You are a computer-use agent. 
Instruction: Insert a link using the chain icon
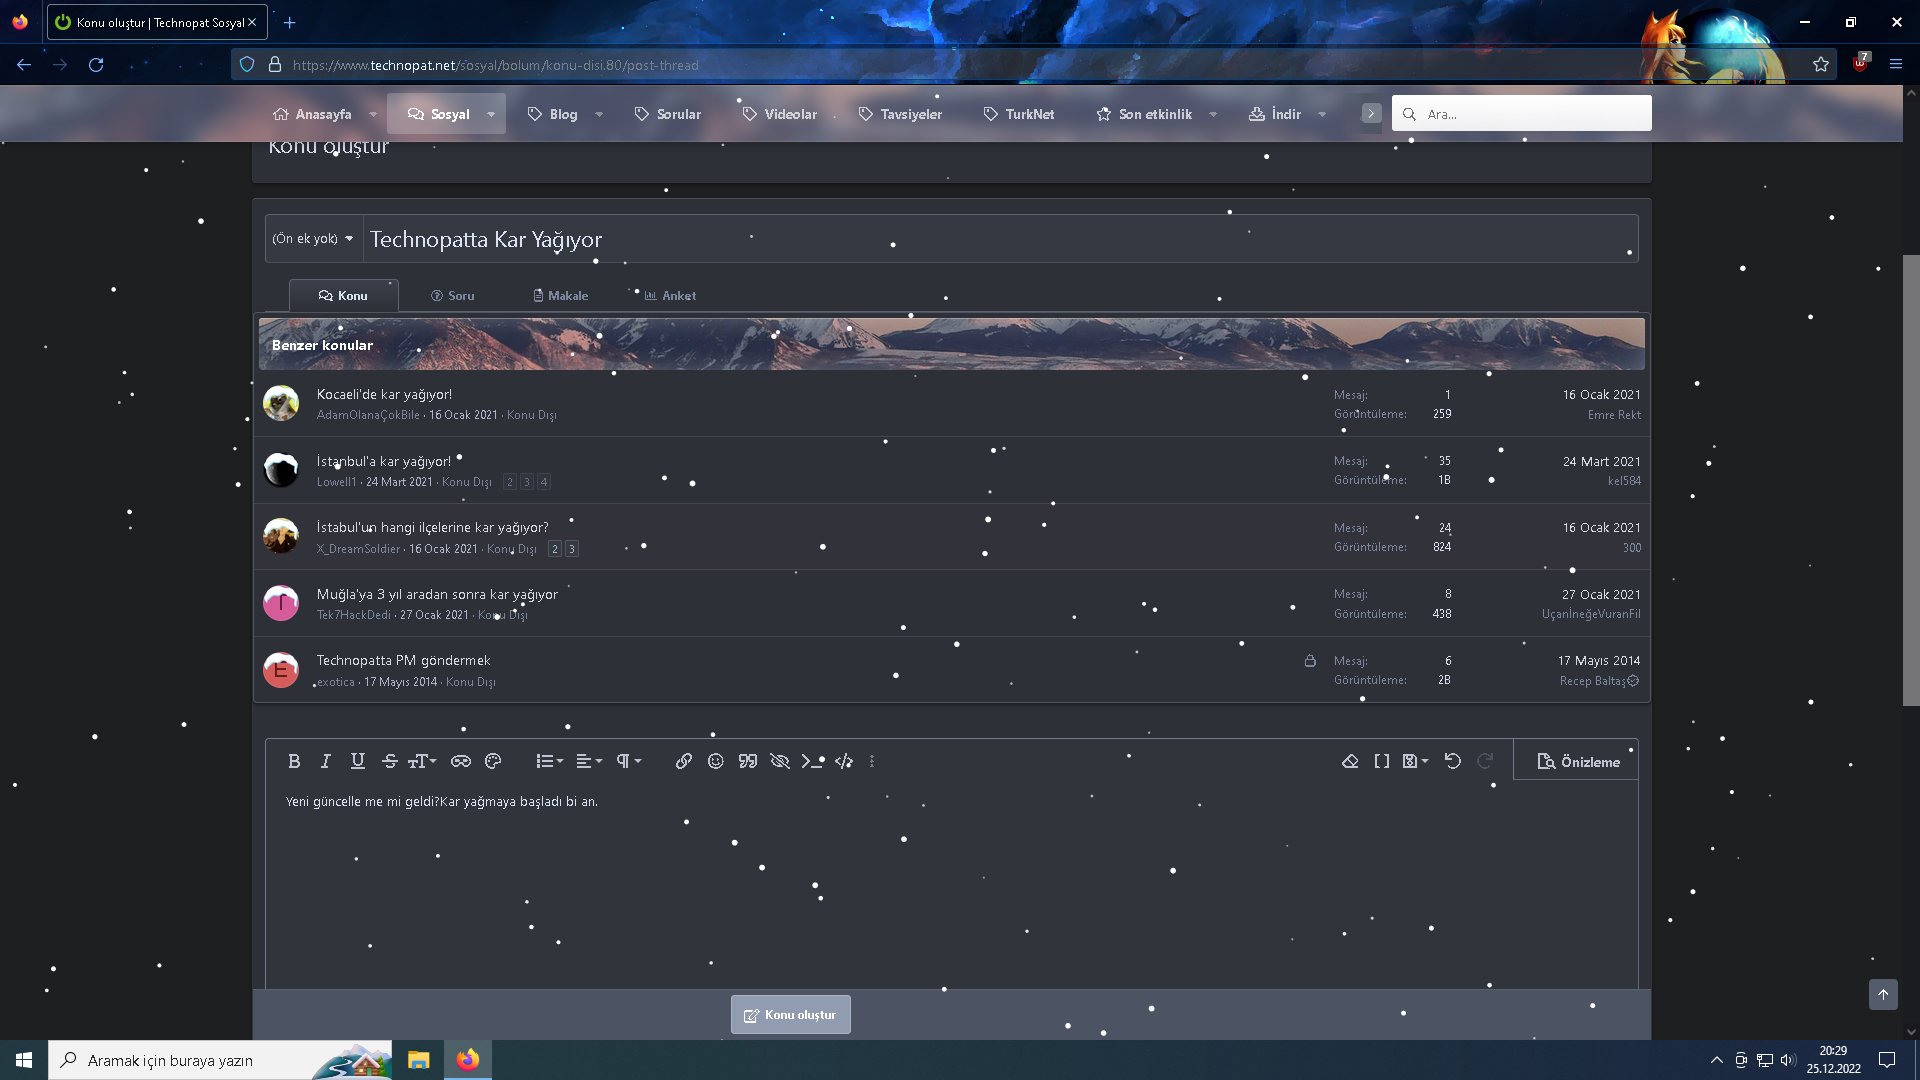coord(683,761)
